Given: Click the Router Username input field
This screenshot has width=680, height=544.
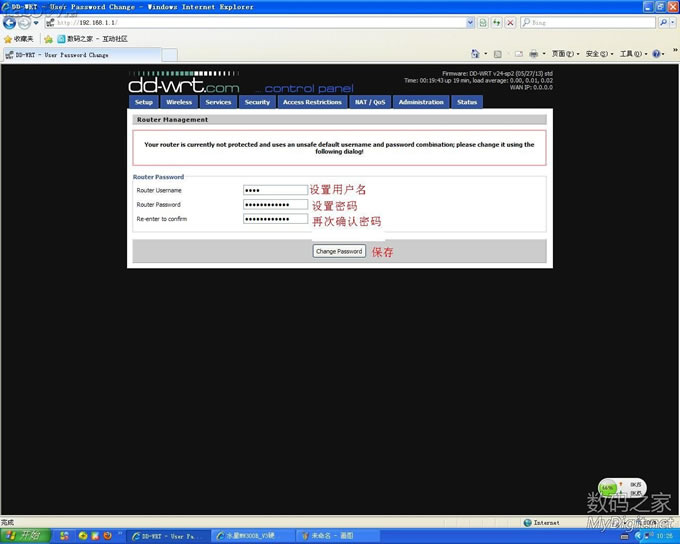Looking at the screenshot, I should (x=275, y=190).
